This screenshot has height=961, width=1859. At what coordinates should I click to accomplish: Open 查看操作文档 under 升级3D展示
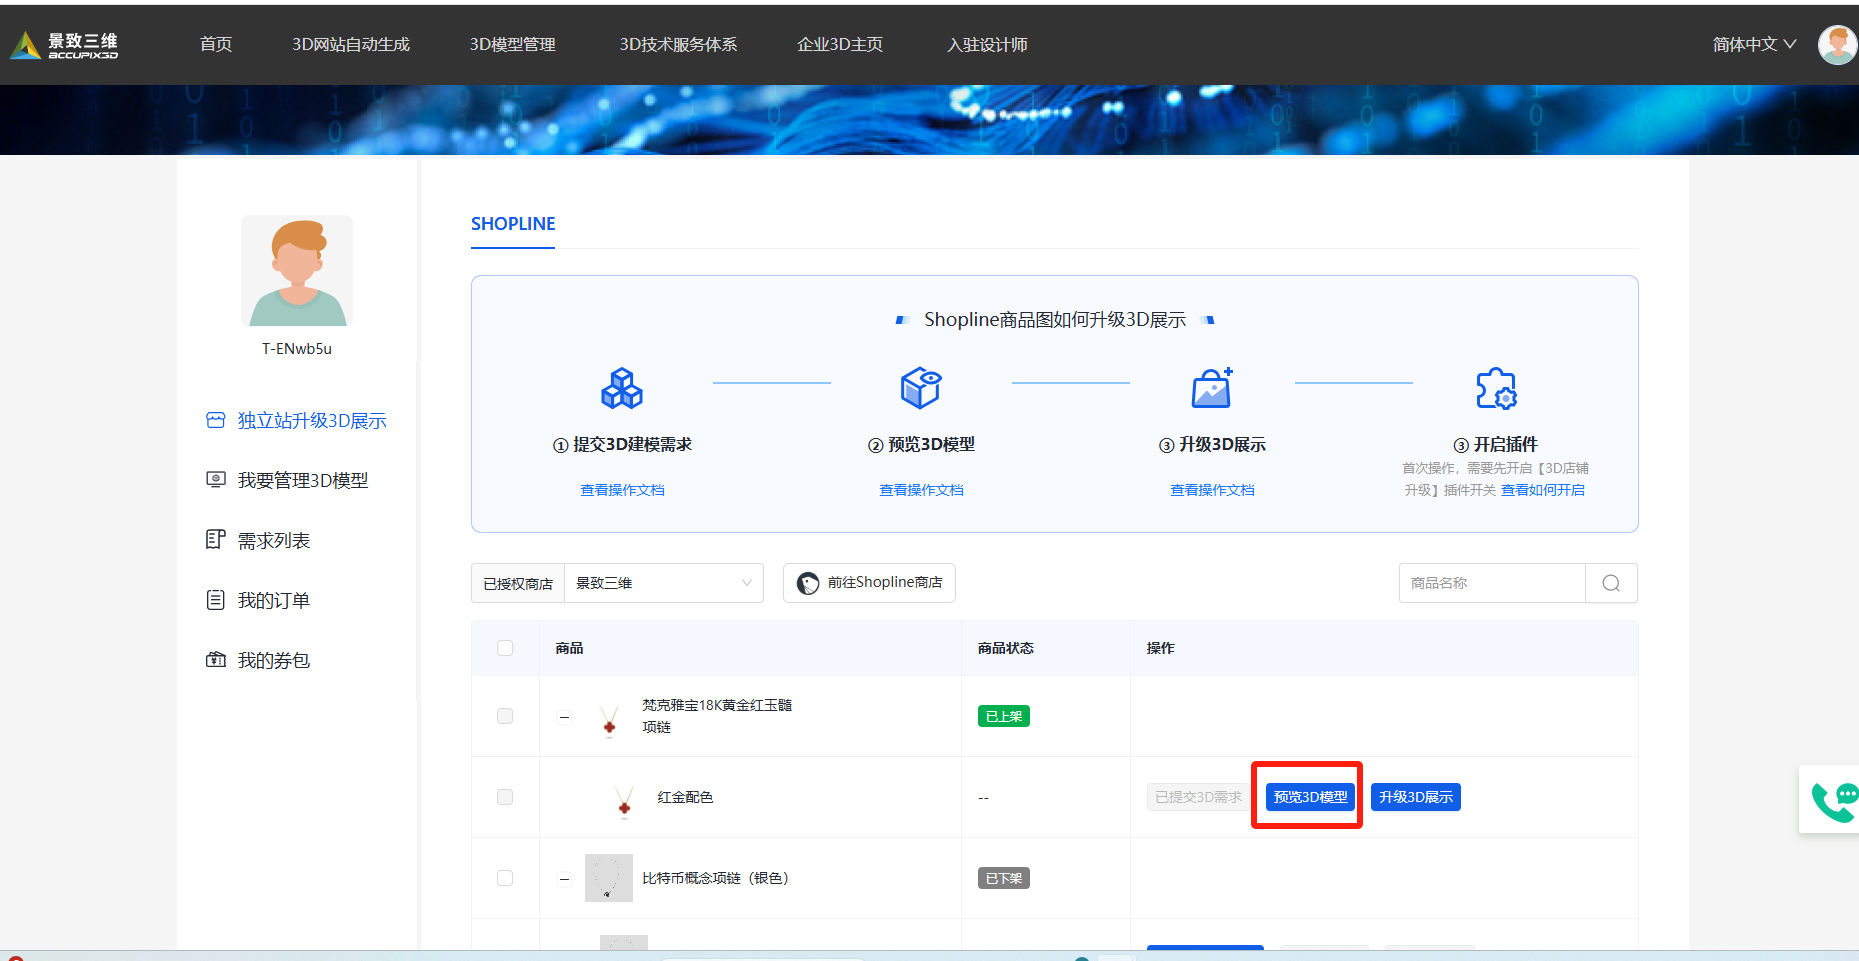pyautogui.click(x=1212, y=490)
